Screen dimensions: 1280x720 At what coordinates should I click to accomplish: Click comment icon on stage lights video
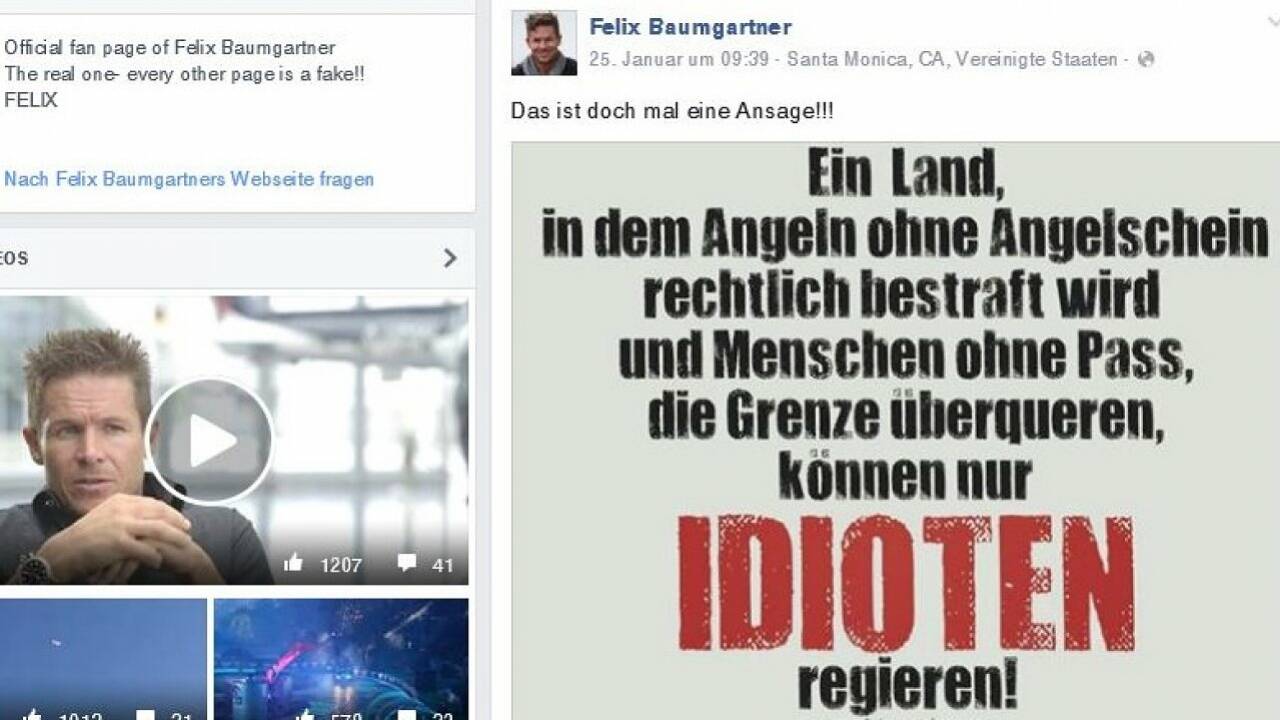pos(407,715)
